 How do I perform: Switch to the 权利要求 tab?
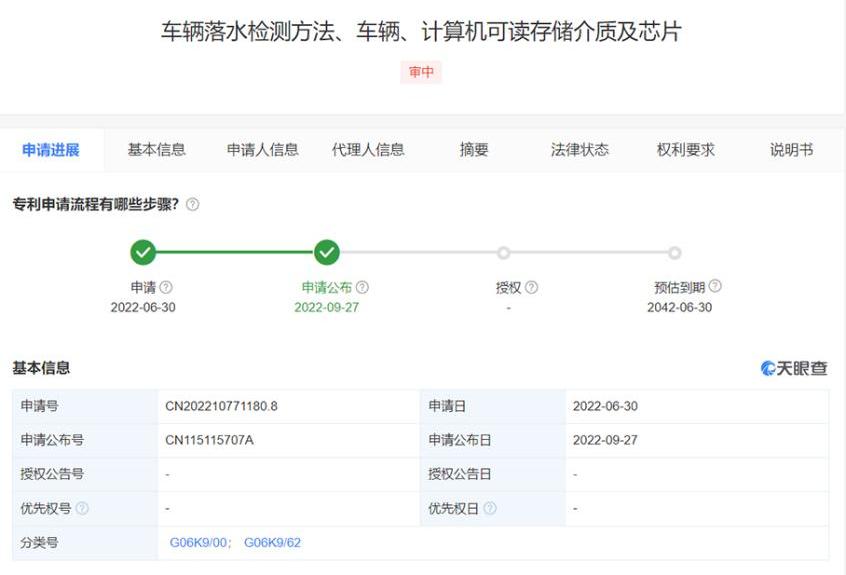coord(685,150)
